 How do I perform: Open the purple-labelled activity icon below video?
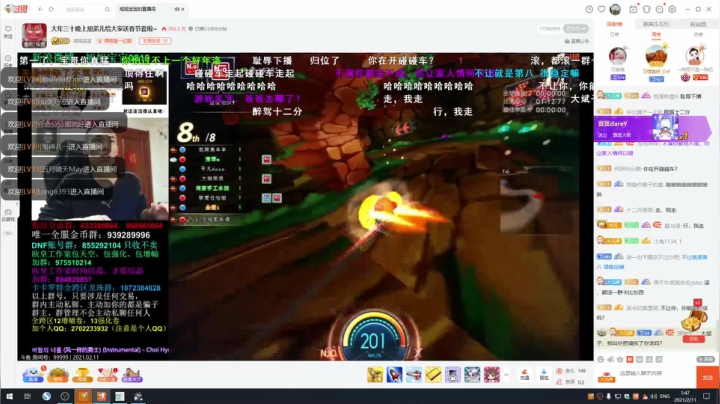click(x=132, y=375)
